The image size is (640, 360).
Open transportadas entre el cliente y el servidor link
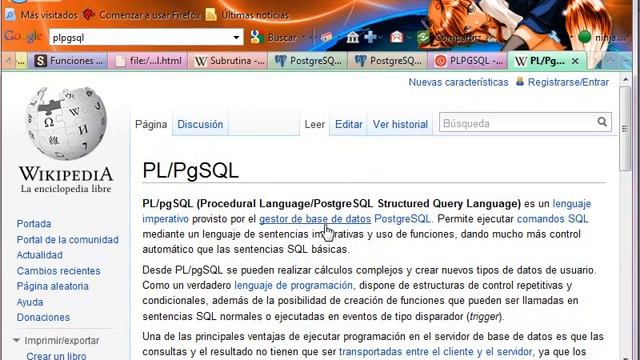point(435,351)
